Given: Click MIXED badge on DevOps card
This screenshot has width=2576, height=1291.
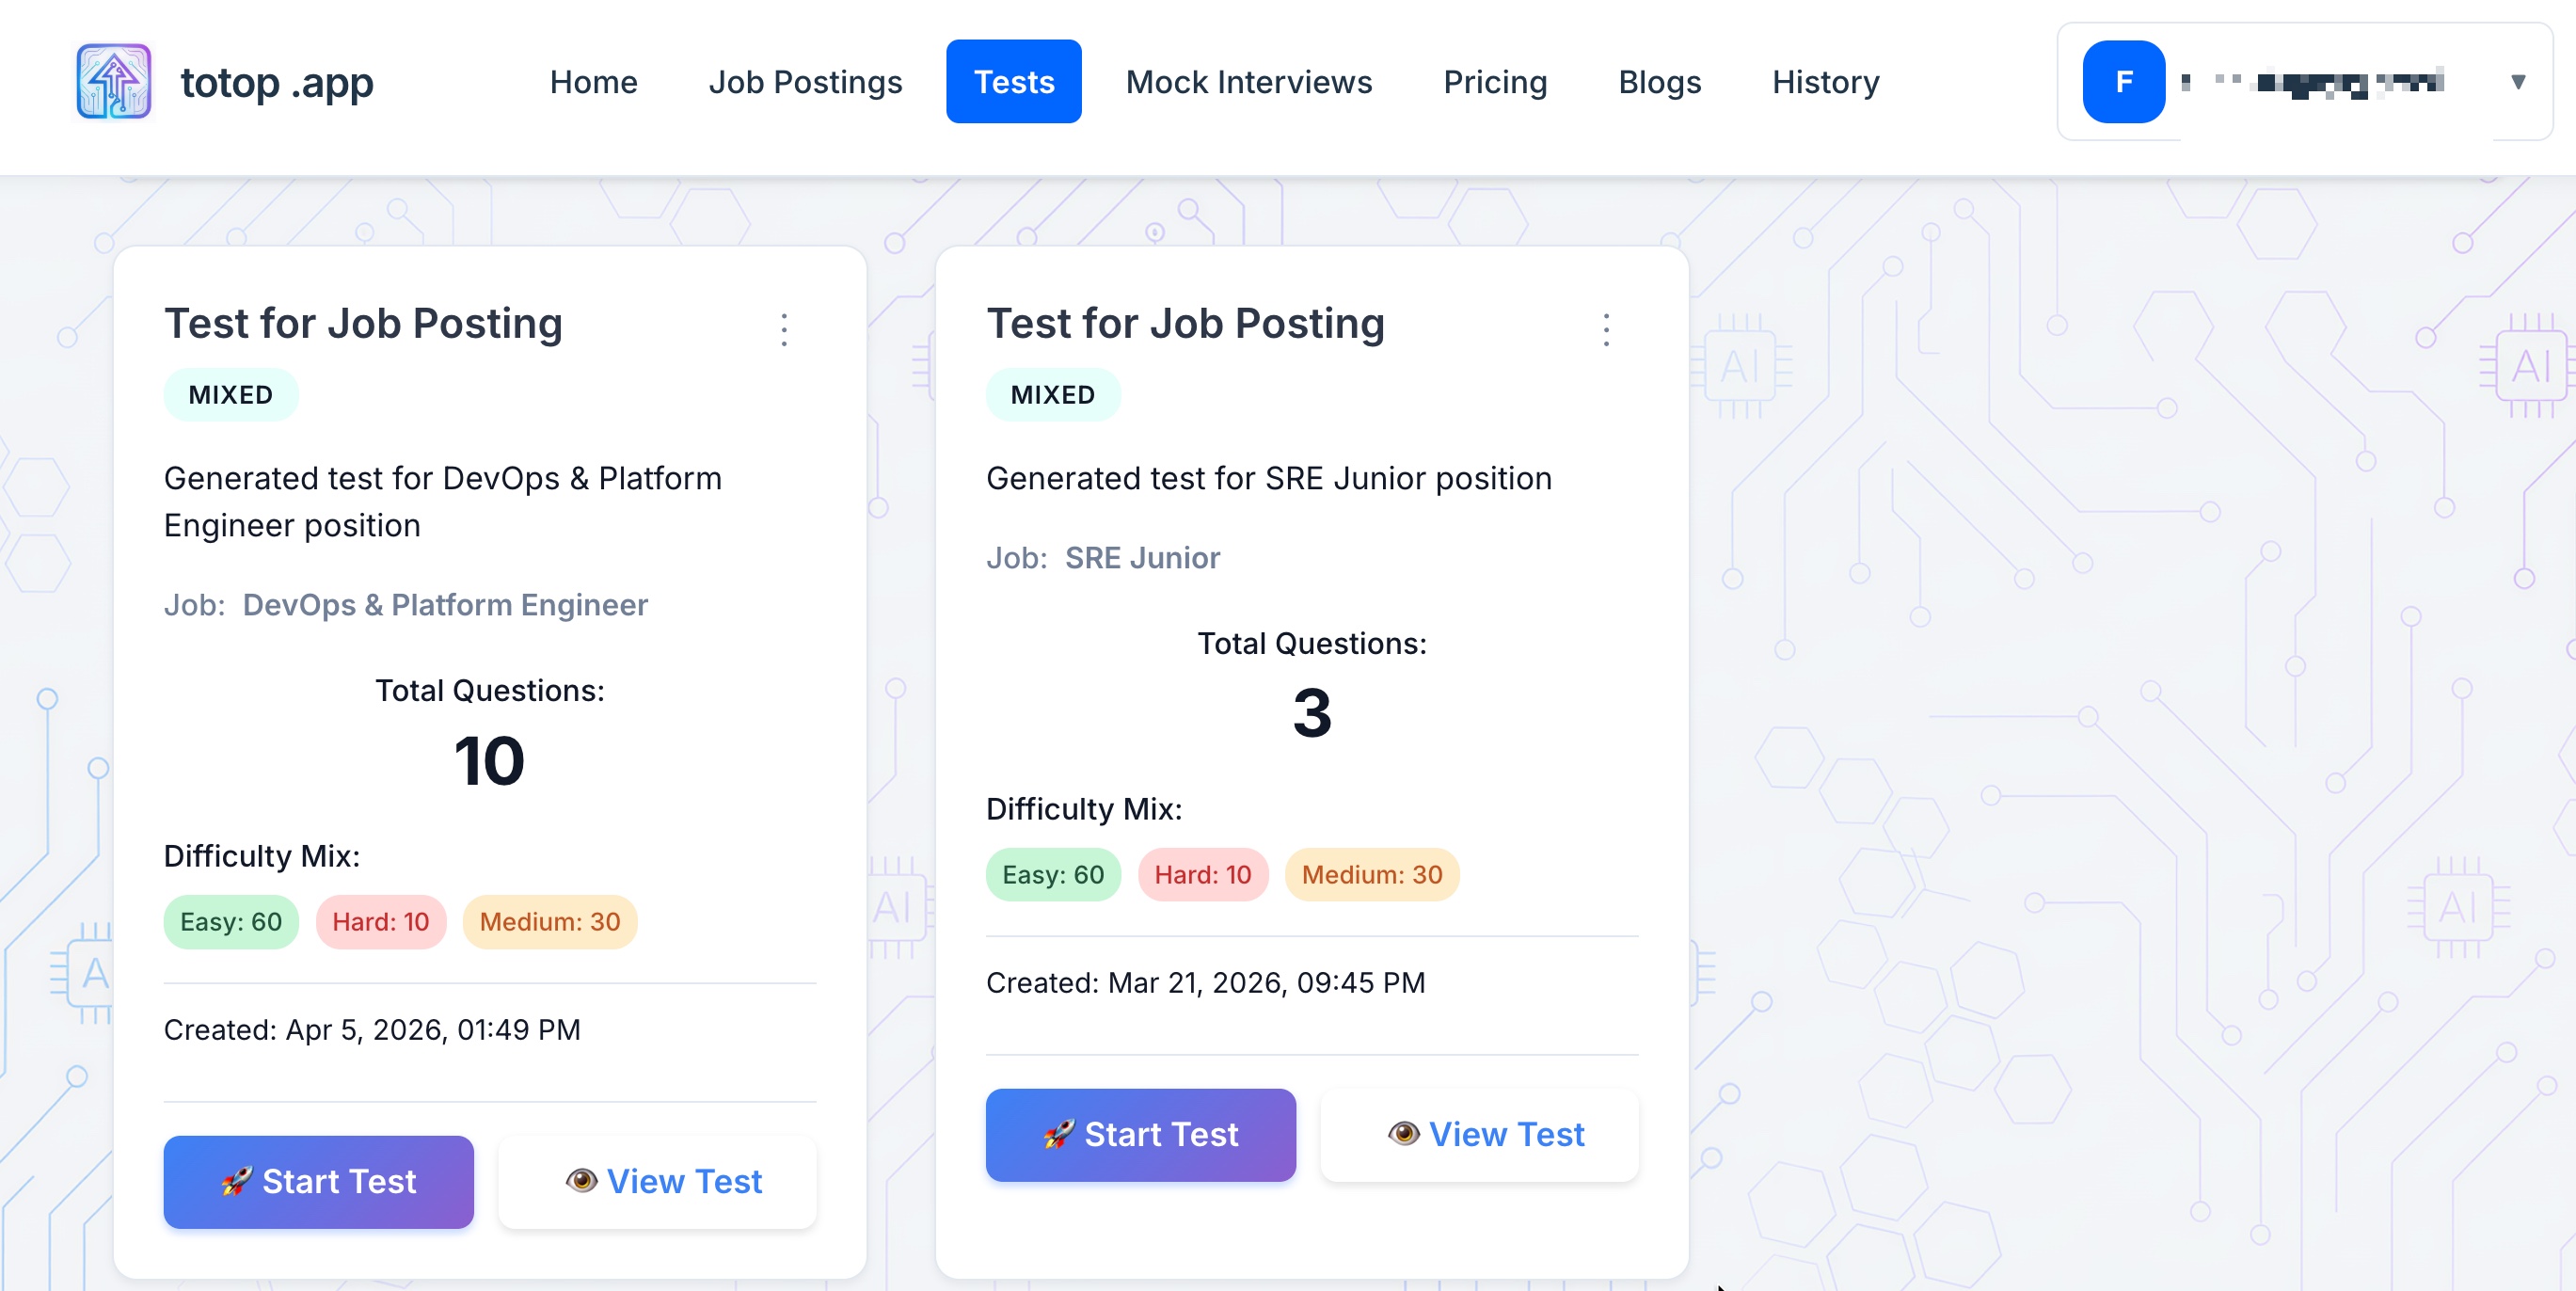Looking at the screenshot, I should pos(231,394).
